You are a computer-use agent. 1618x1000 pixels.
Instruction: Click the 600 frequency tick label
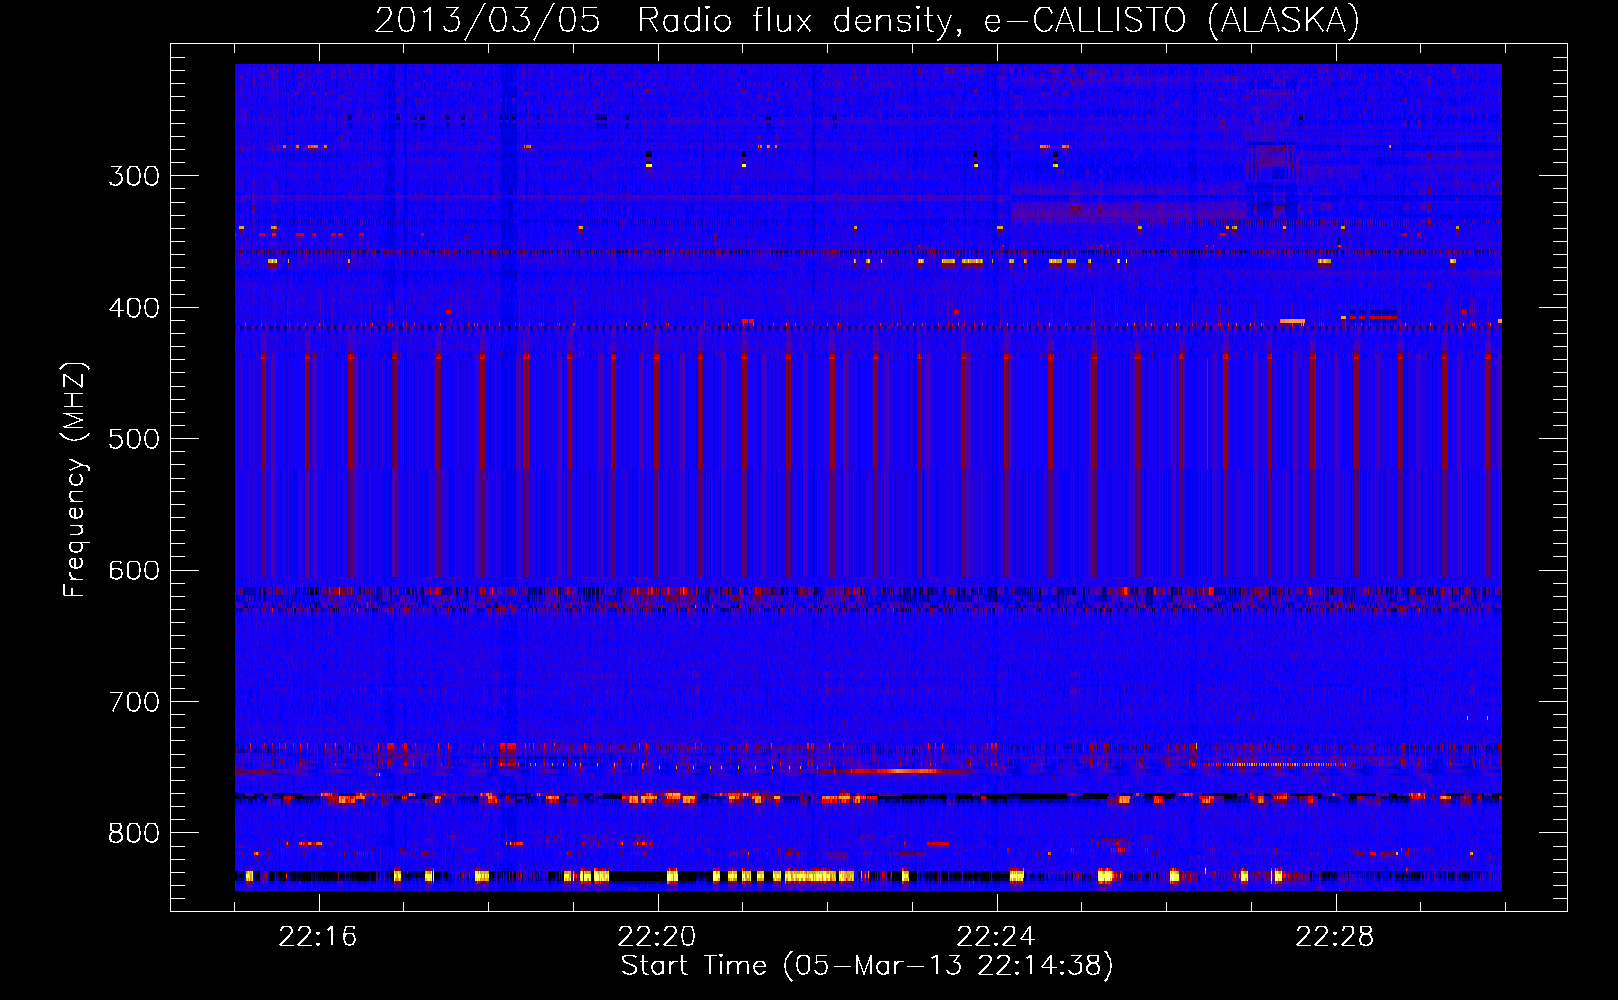pyautogui.click(x=134, y=571)
